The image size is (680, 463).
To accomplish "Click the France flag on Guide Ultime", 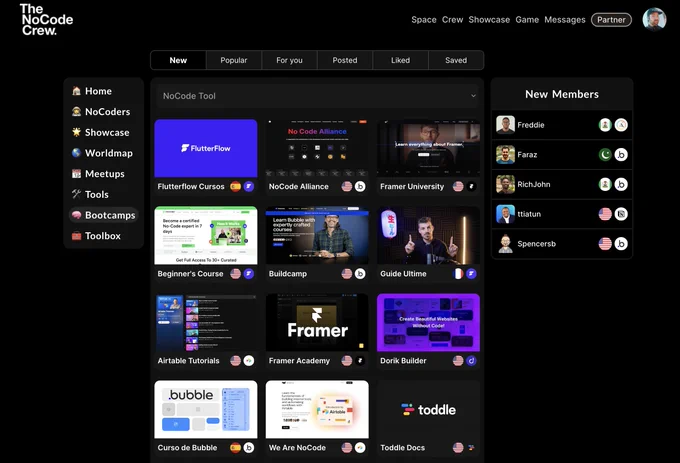I will [x=458, y=274].
